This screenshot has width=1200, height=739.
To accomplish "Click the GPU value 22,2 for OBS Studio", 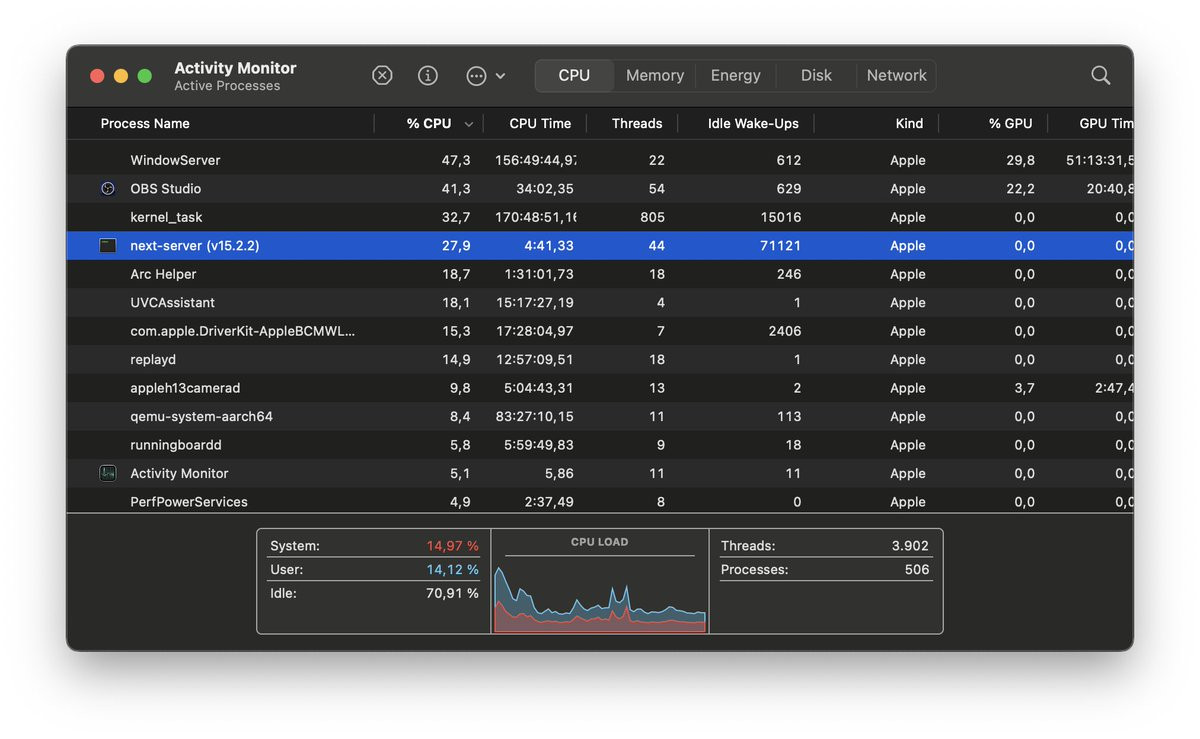I will coord(1020,188).
